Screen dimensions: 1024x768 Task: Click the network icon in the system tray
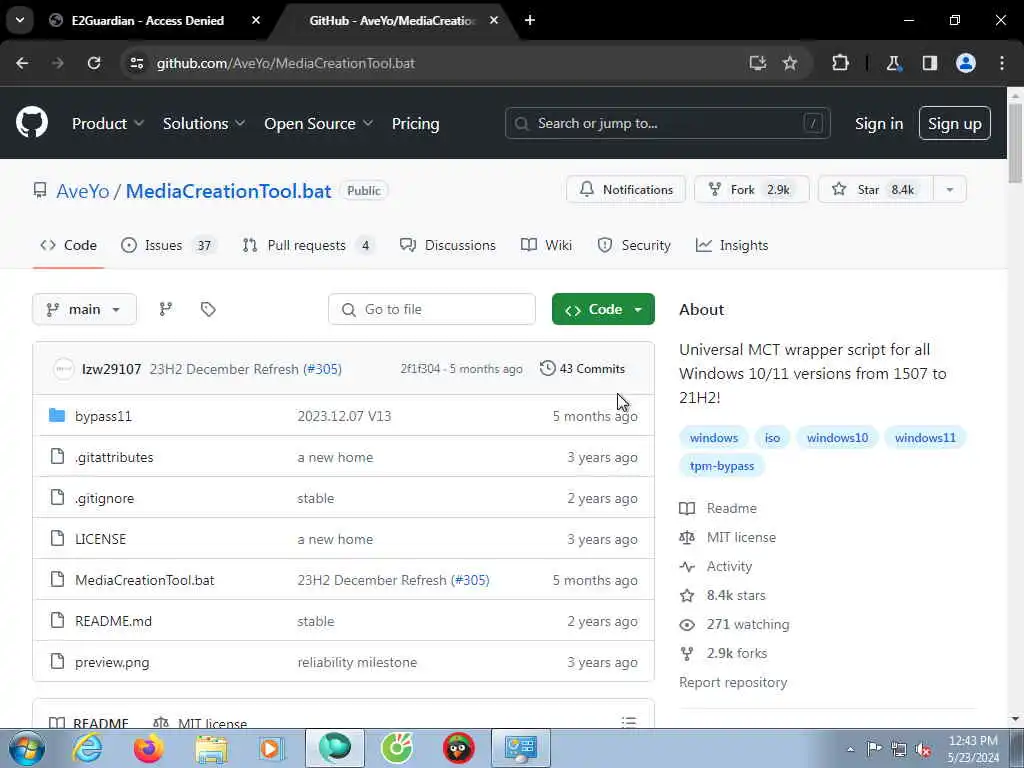[x=899, y=749]
